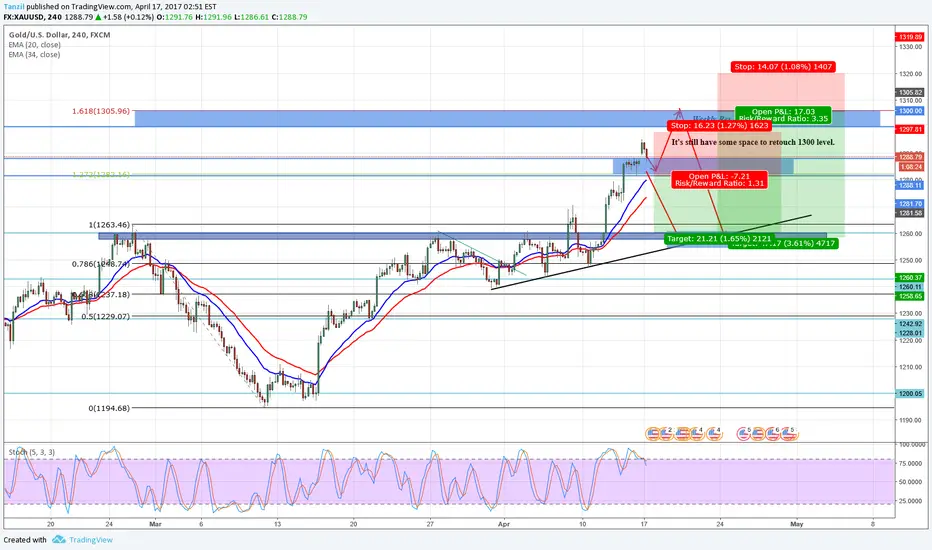Click the blue 1281.70 price axis tag
932x550 pixels.
pos(910,204)
